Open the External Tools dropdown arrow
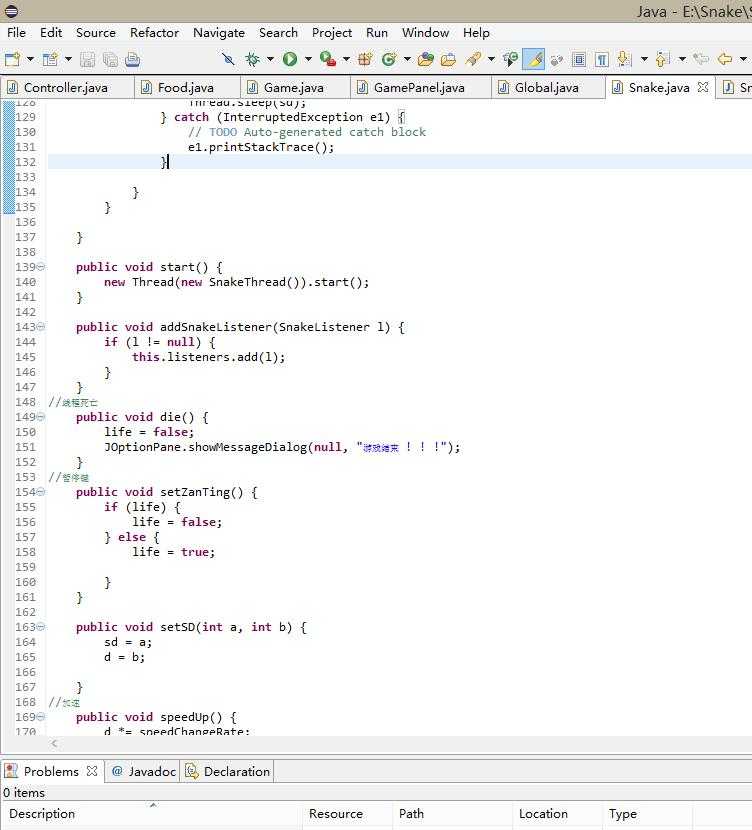 click(x=347, y=59)
